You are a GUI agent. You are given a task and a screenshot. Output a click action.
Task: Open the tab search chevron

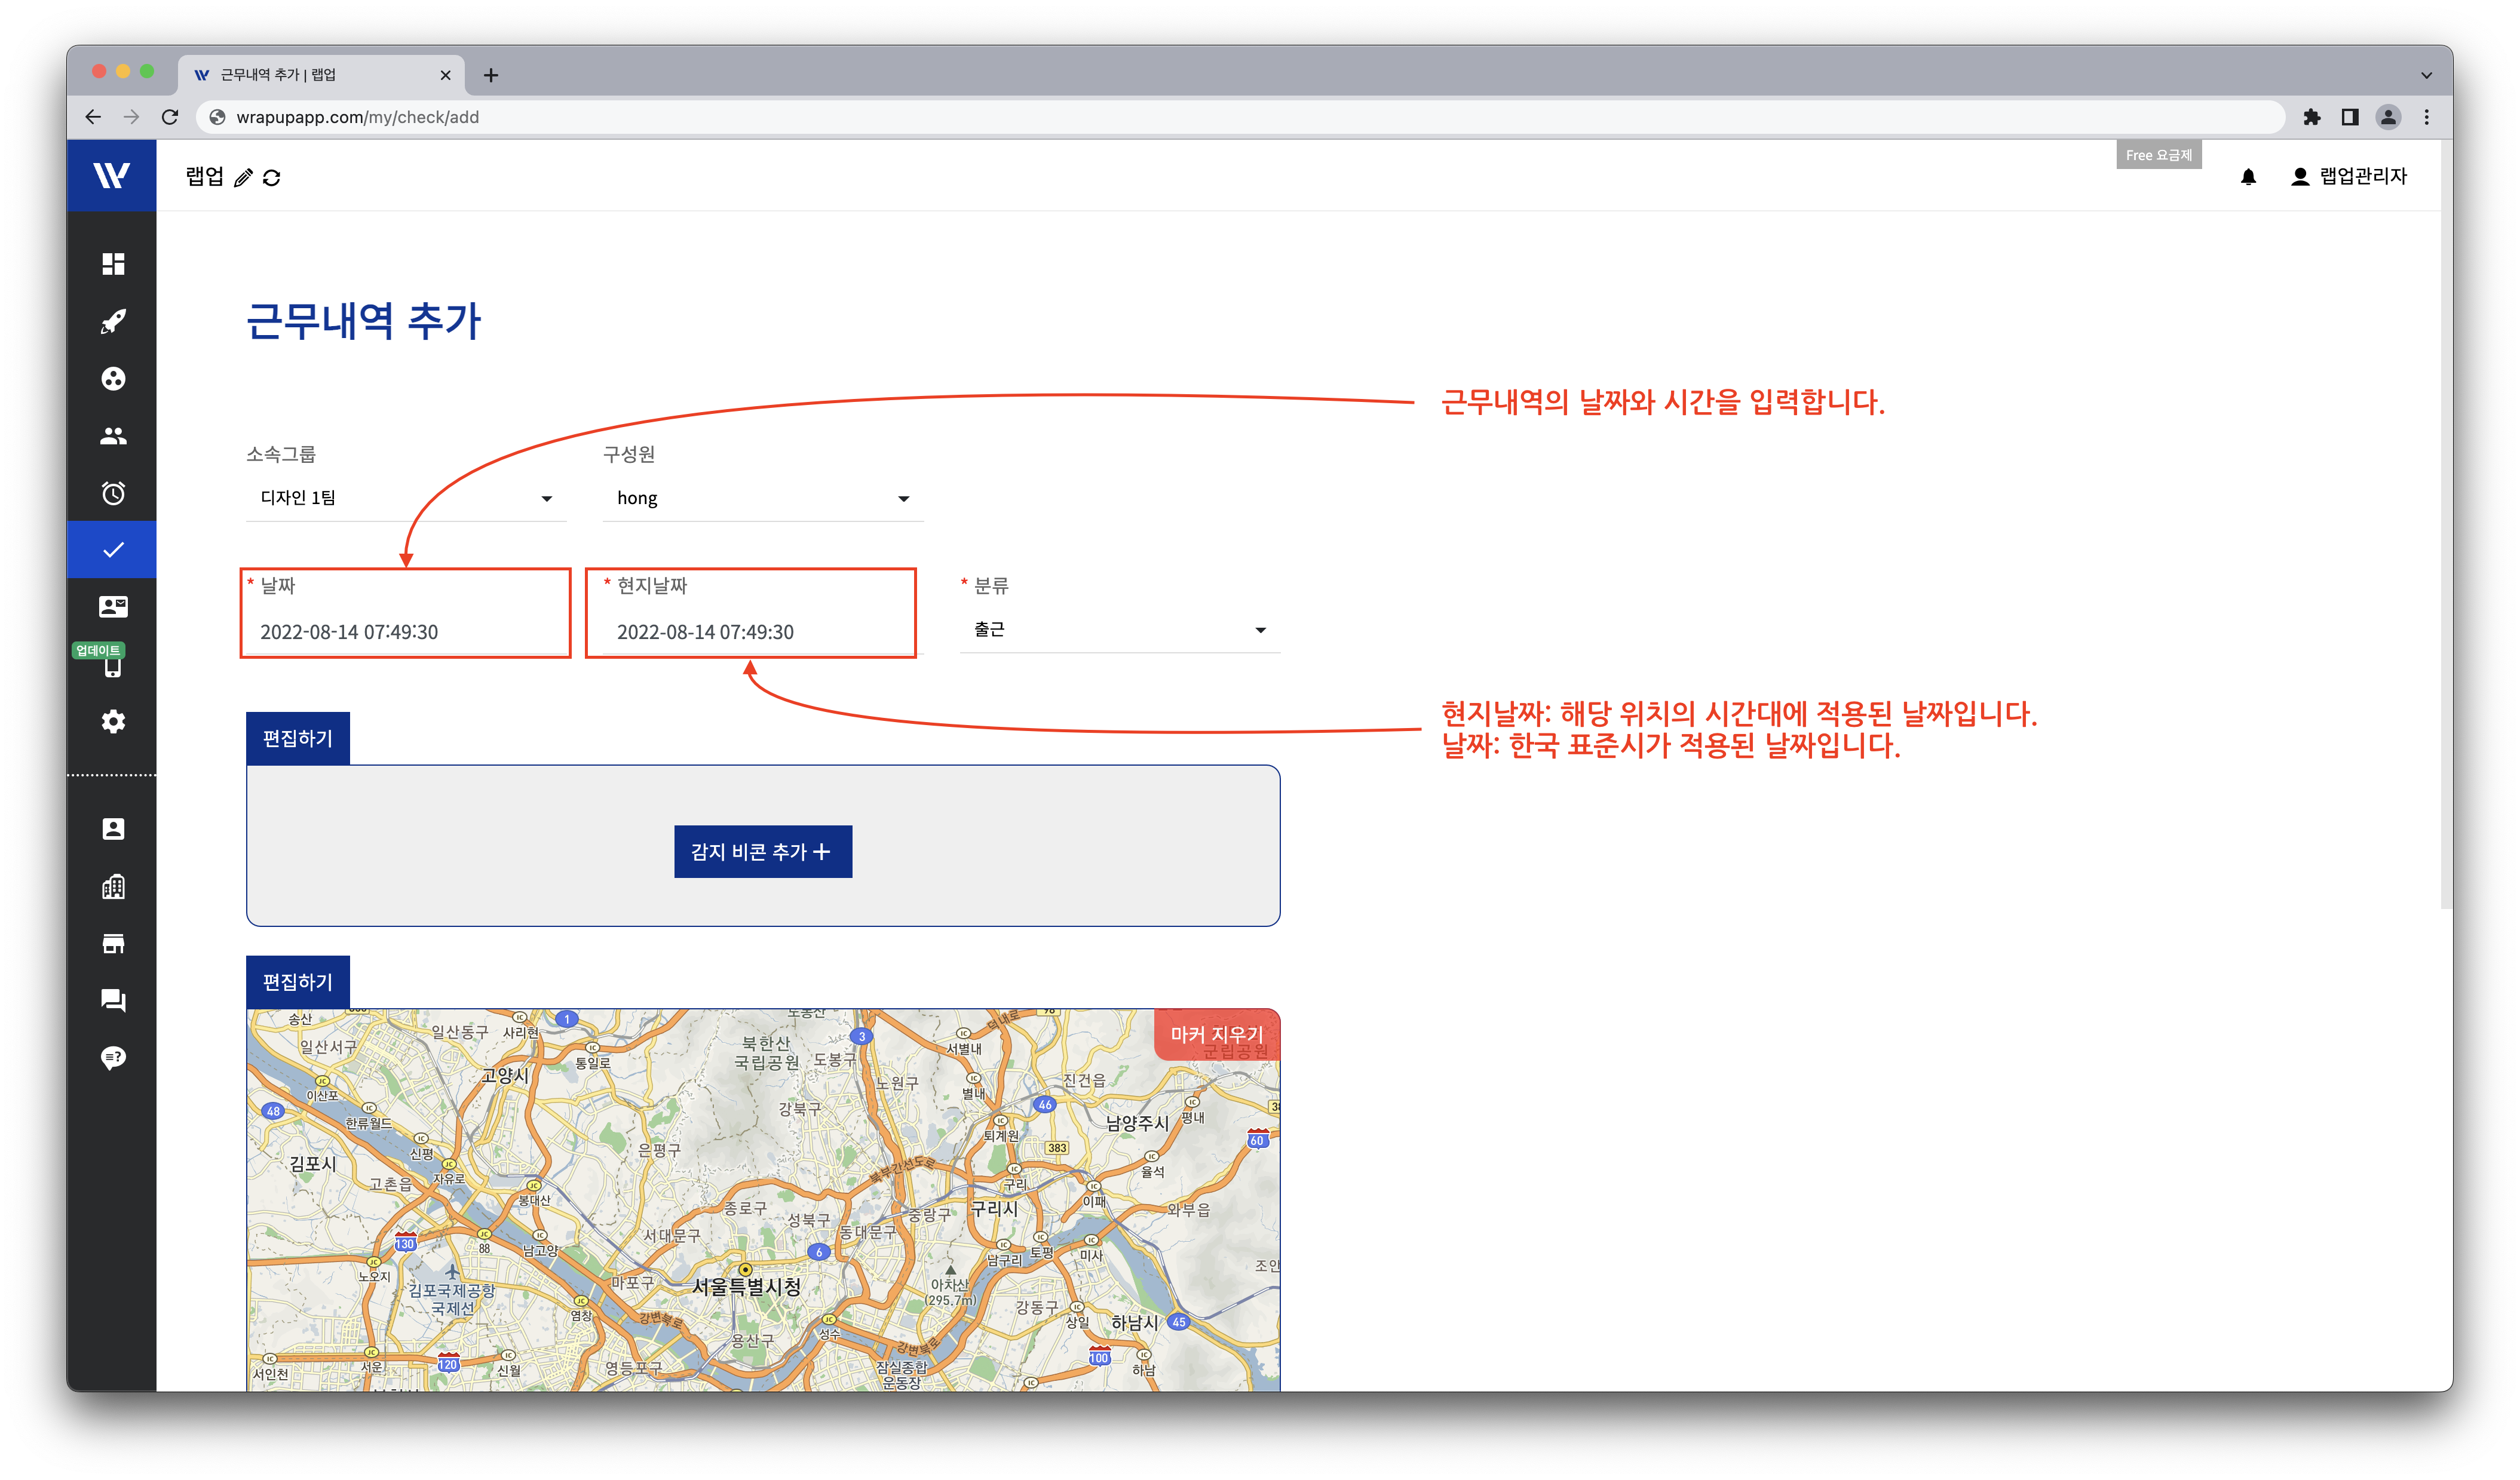pos(2427,75)
